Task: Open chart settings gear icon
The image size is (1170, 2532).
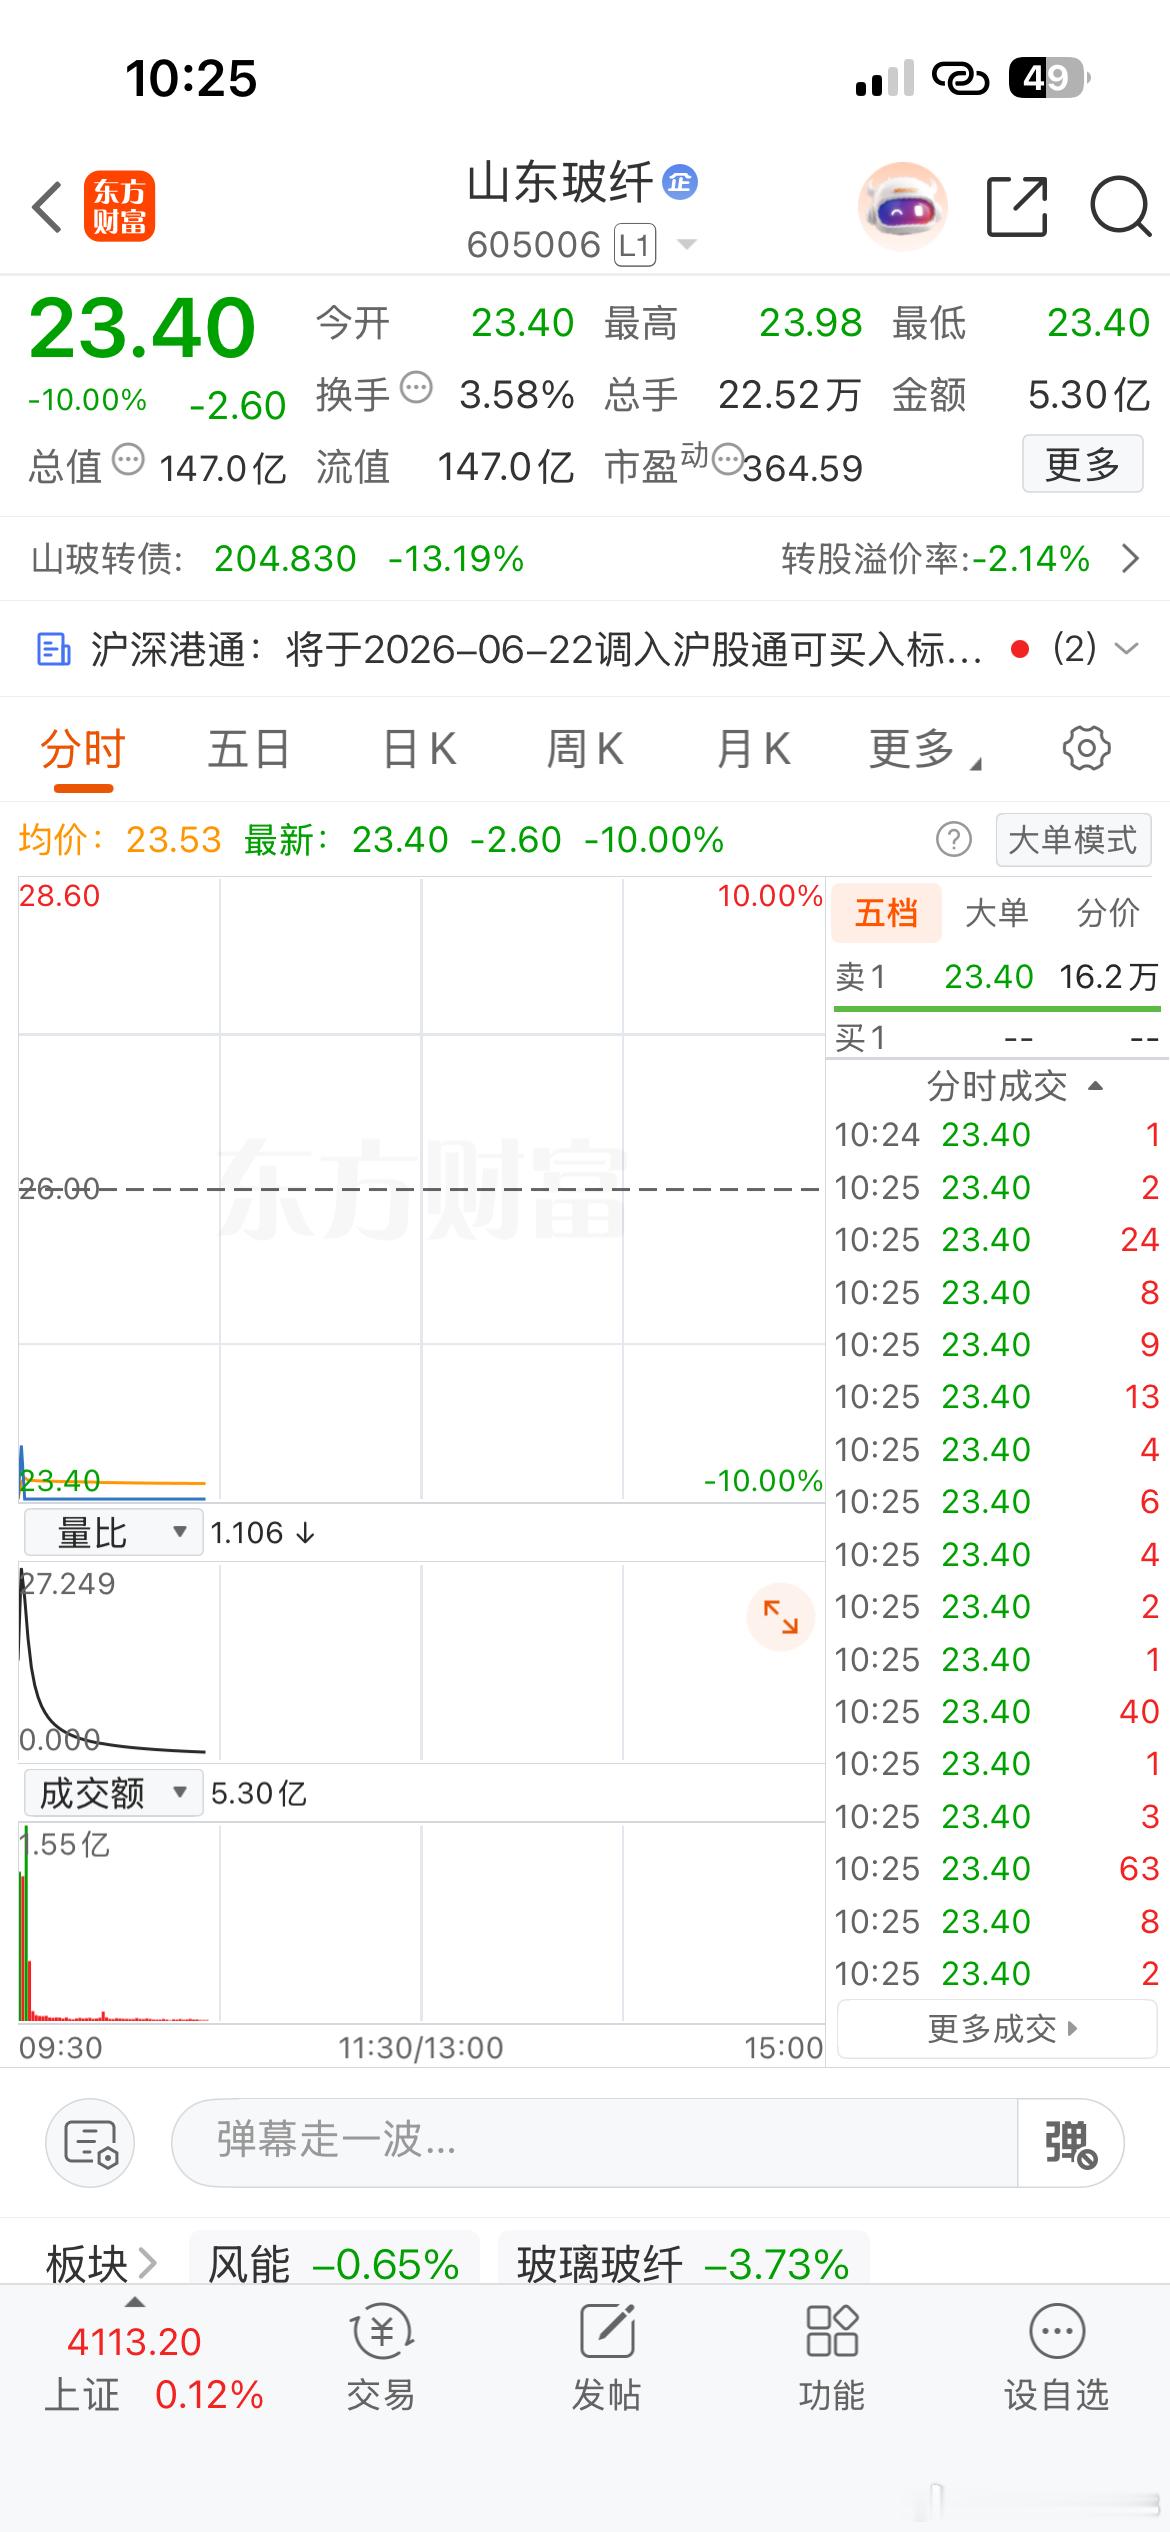Action: pos(1086,748)
